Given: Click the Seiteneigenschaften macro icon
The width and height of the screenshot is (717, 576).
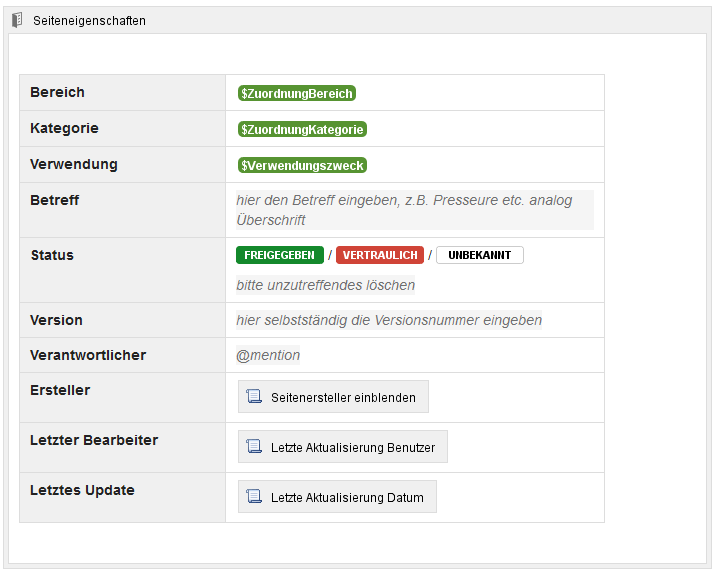Looking at the screenshot, I should click(x=17, y=20).
